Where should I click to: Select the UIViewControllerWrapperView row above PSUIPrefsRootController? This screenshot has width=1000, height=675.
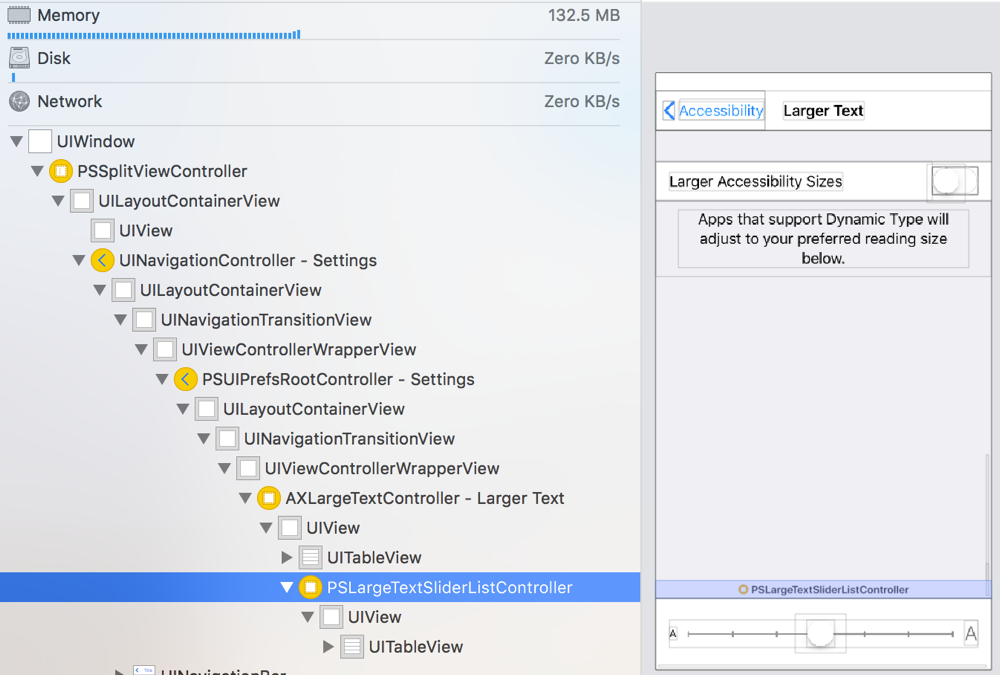pyautogui.click(x=320, y=350)
